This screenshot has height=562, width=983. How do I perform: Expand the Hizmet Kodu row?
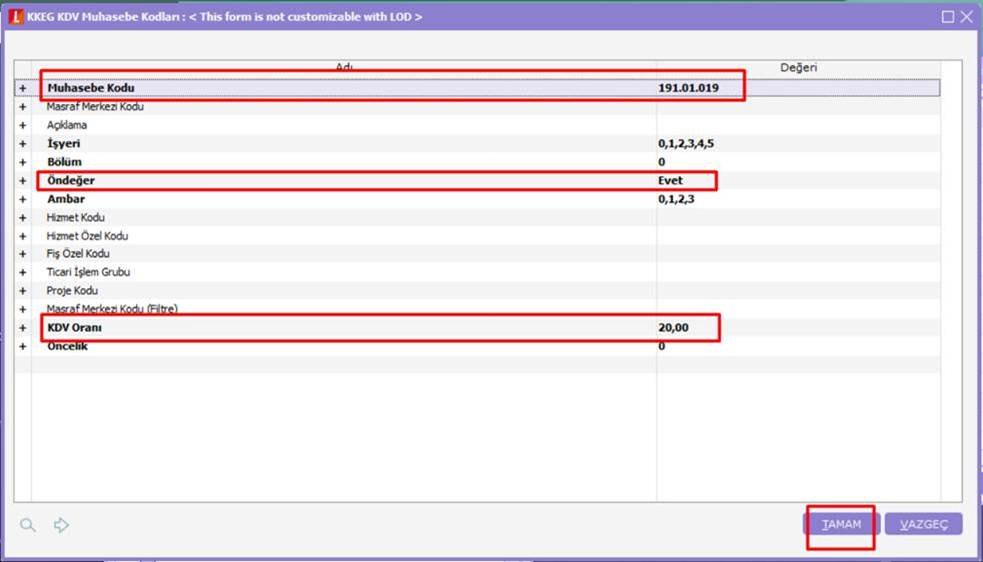pyautogui.click(x=23, y=218)
